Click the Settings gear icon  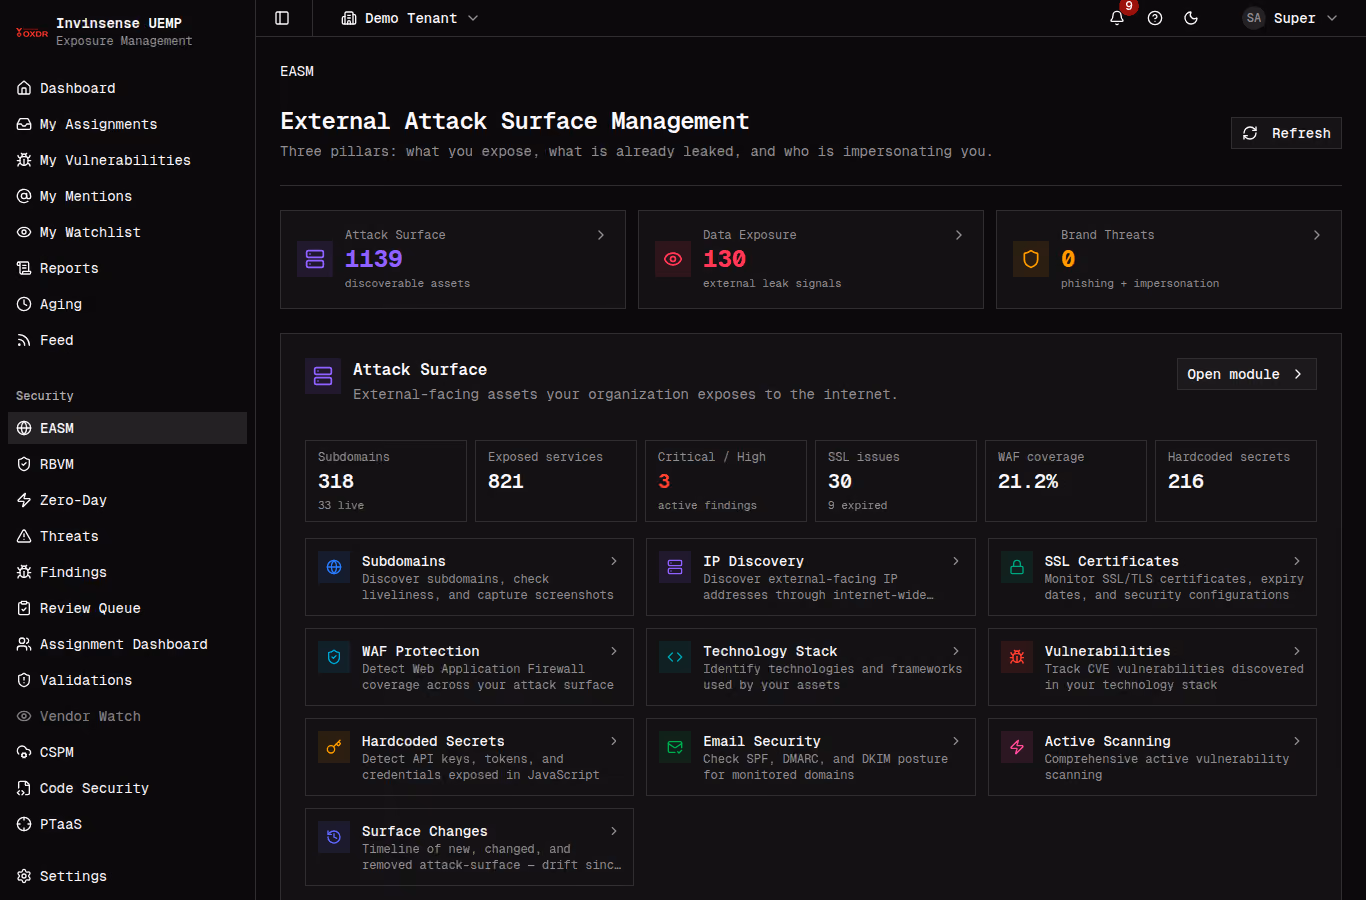tap(24, 876)
